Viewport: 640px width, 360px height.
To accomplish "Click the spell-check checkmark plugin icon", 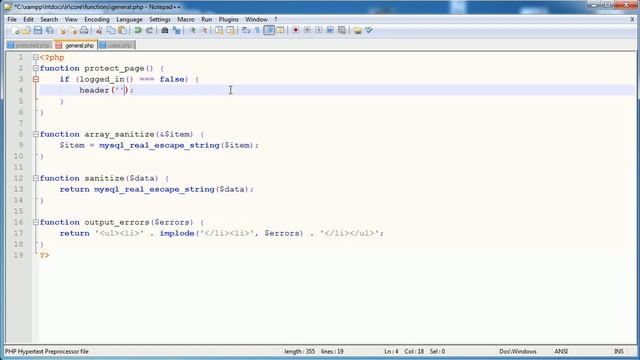I will [x=369, y=31].
